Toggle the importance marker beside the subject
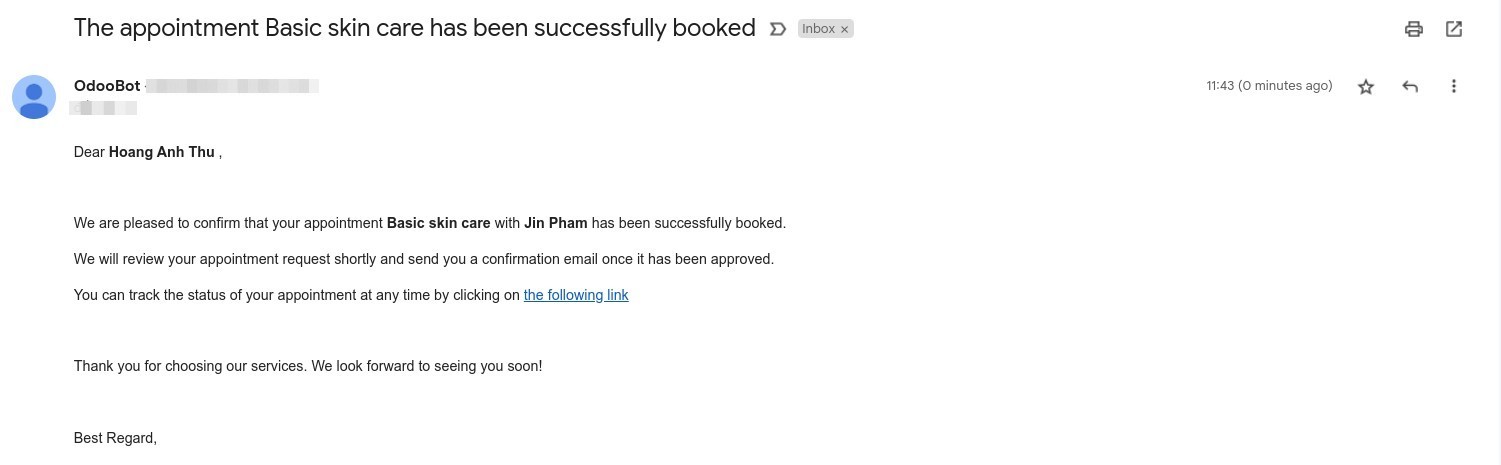Viewport: 1501px width, 465px height. point(777,29)
